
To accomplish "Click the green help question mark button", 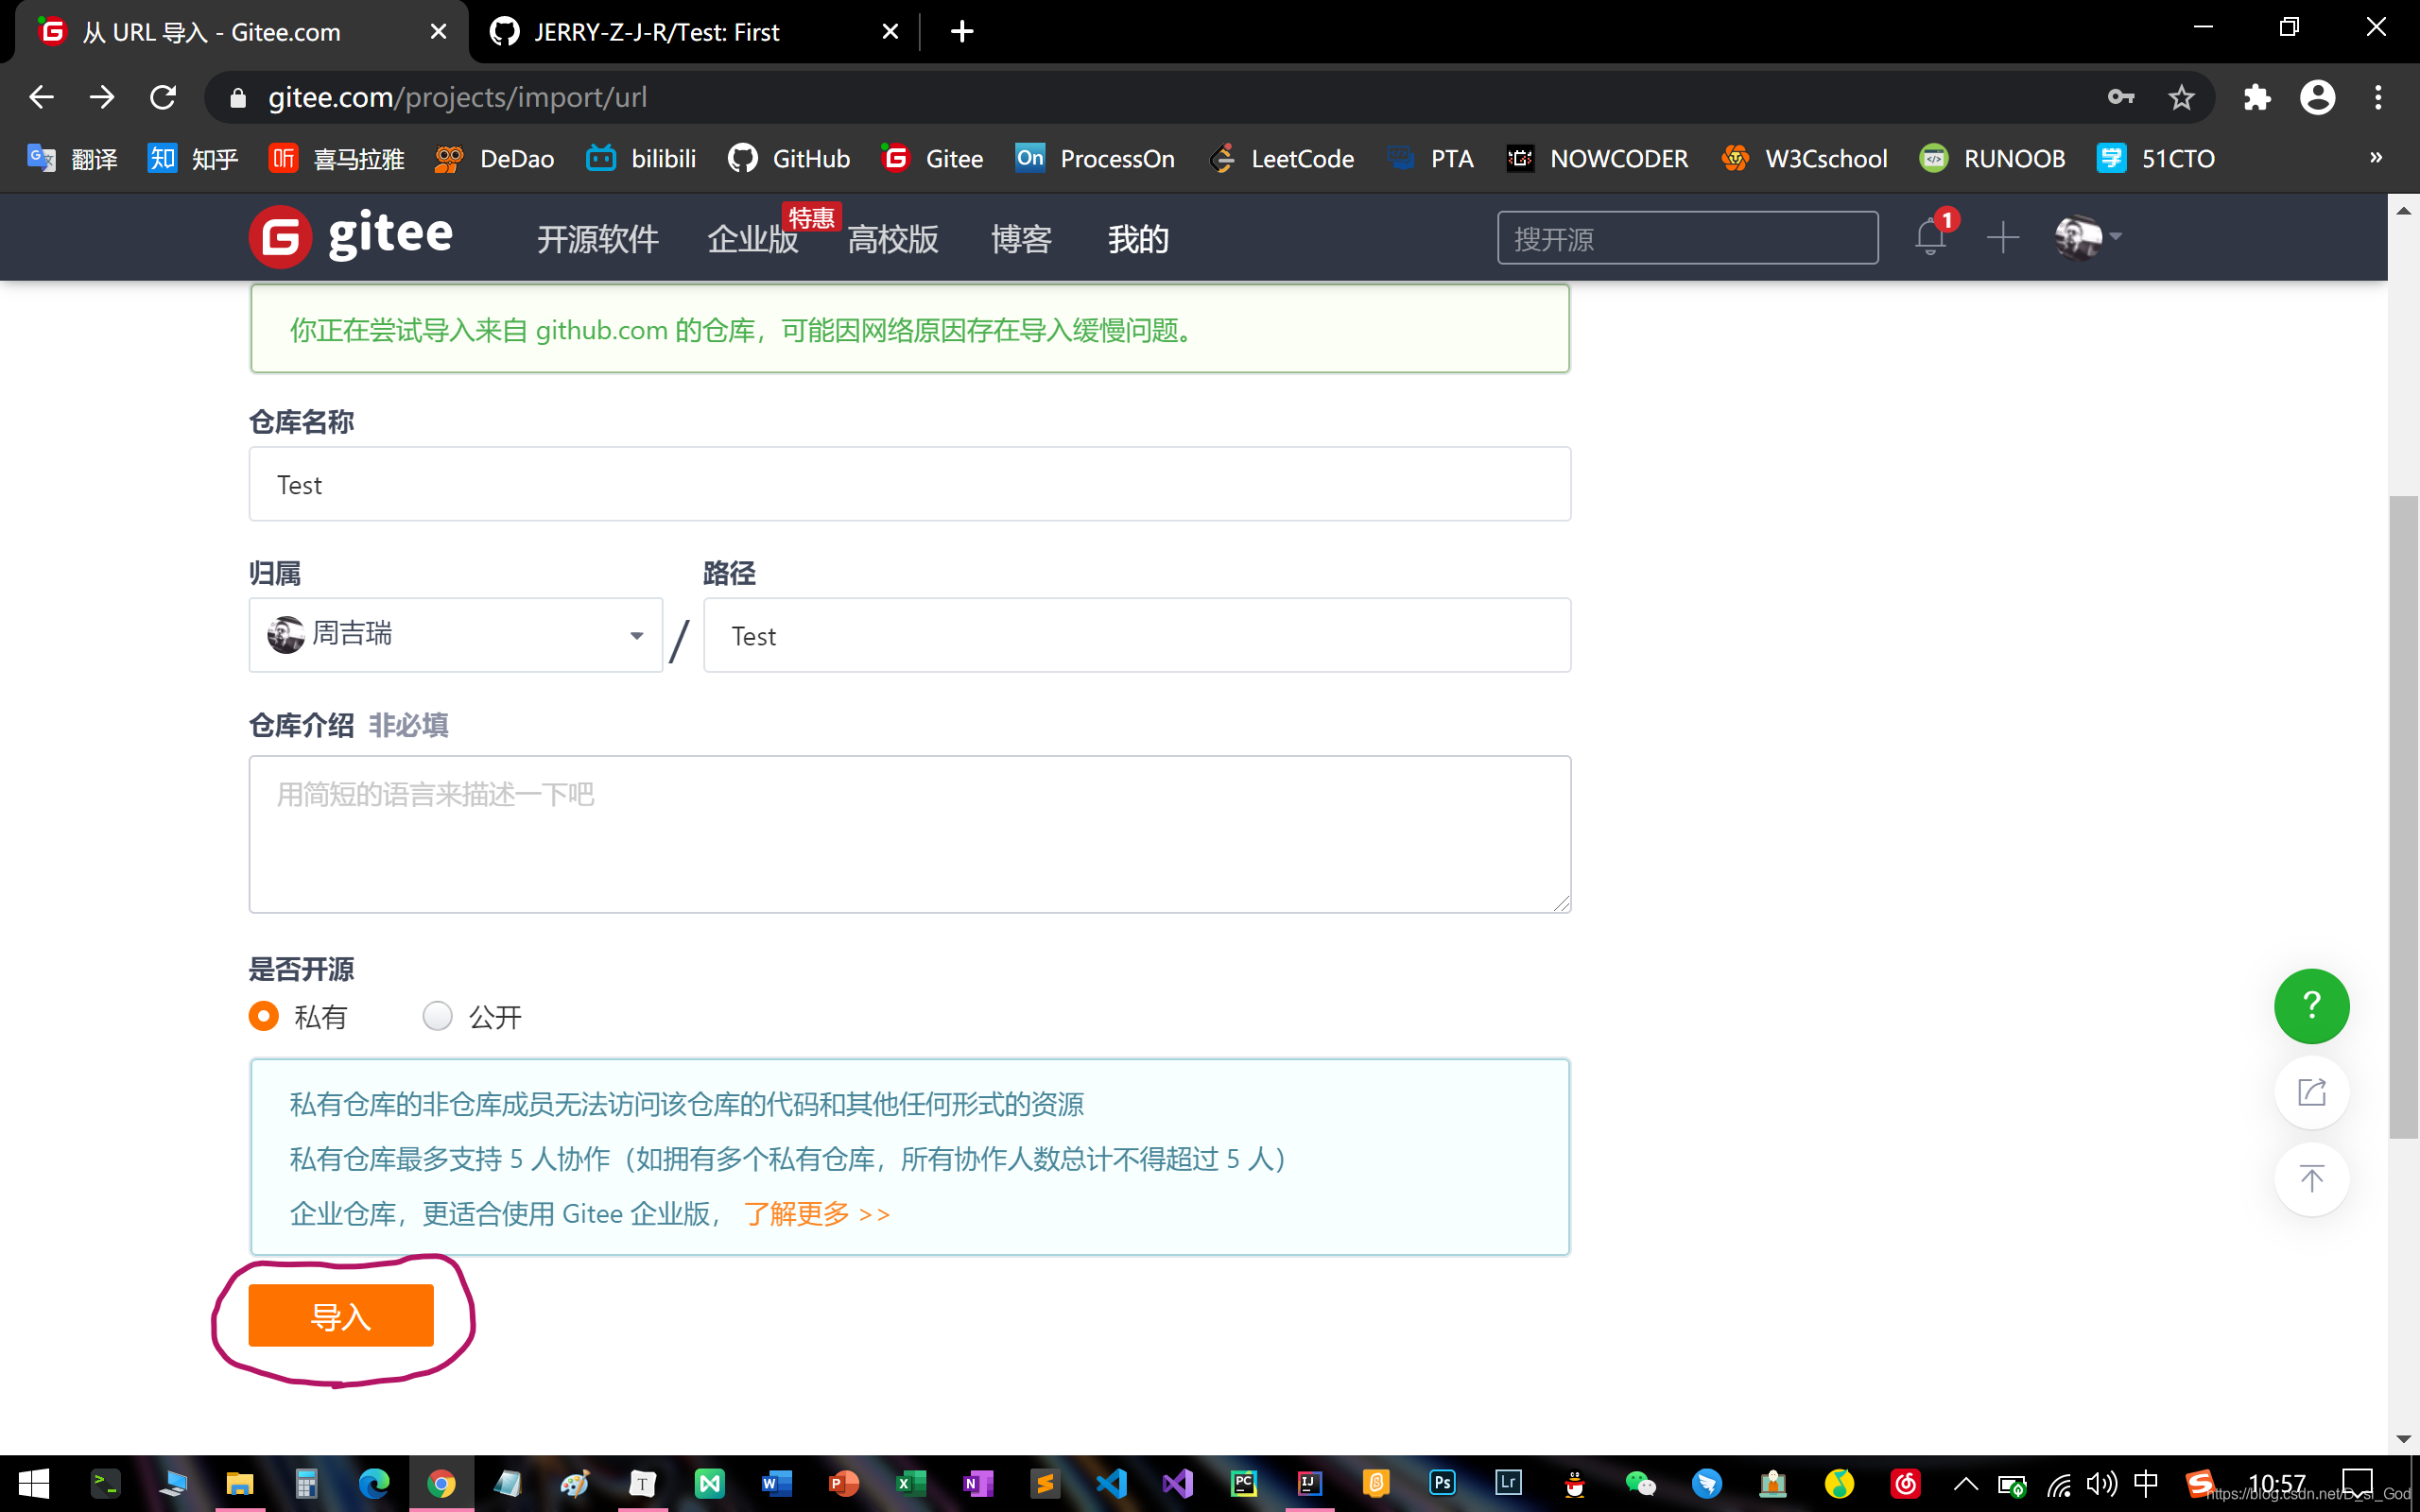I will [x=2311, y=1005].
